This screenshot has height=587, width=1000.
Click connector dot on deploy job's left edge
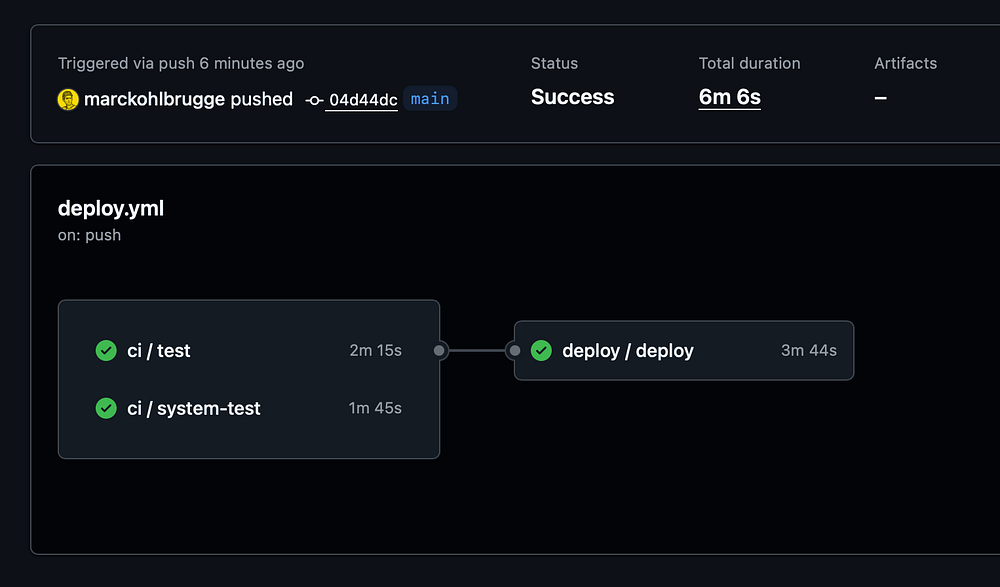click(x=514, y=351)
